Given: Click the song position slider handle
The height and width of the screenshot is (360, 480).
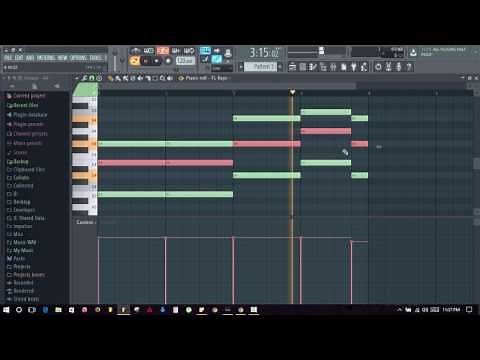Looking at the screenshot, I should pyautogui.click(x=321, y=51).
